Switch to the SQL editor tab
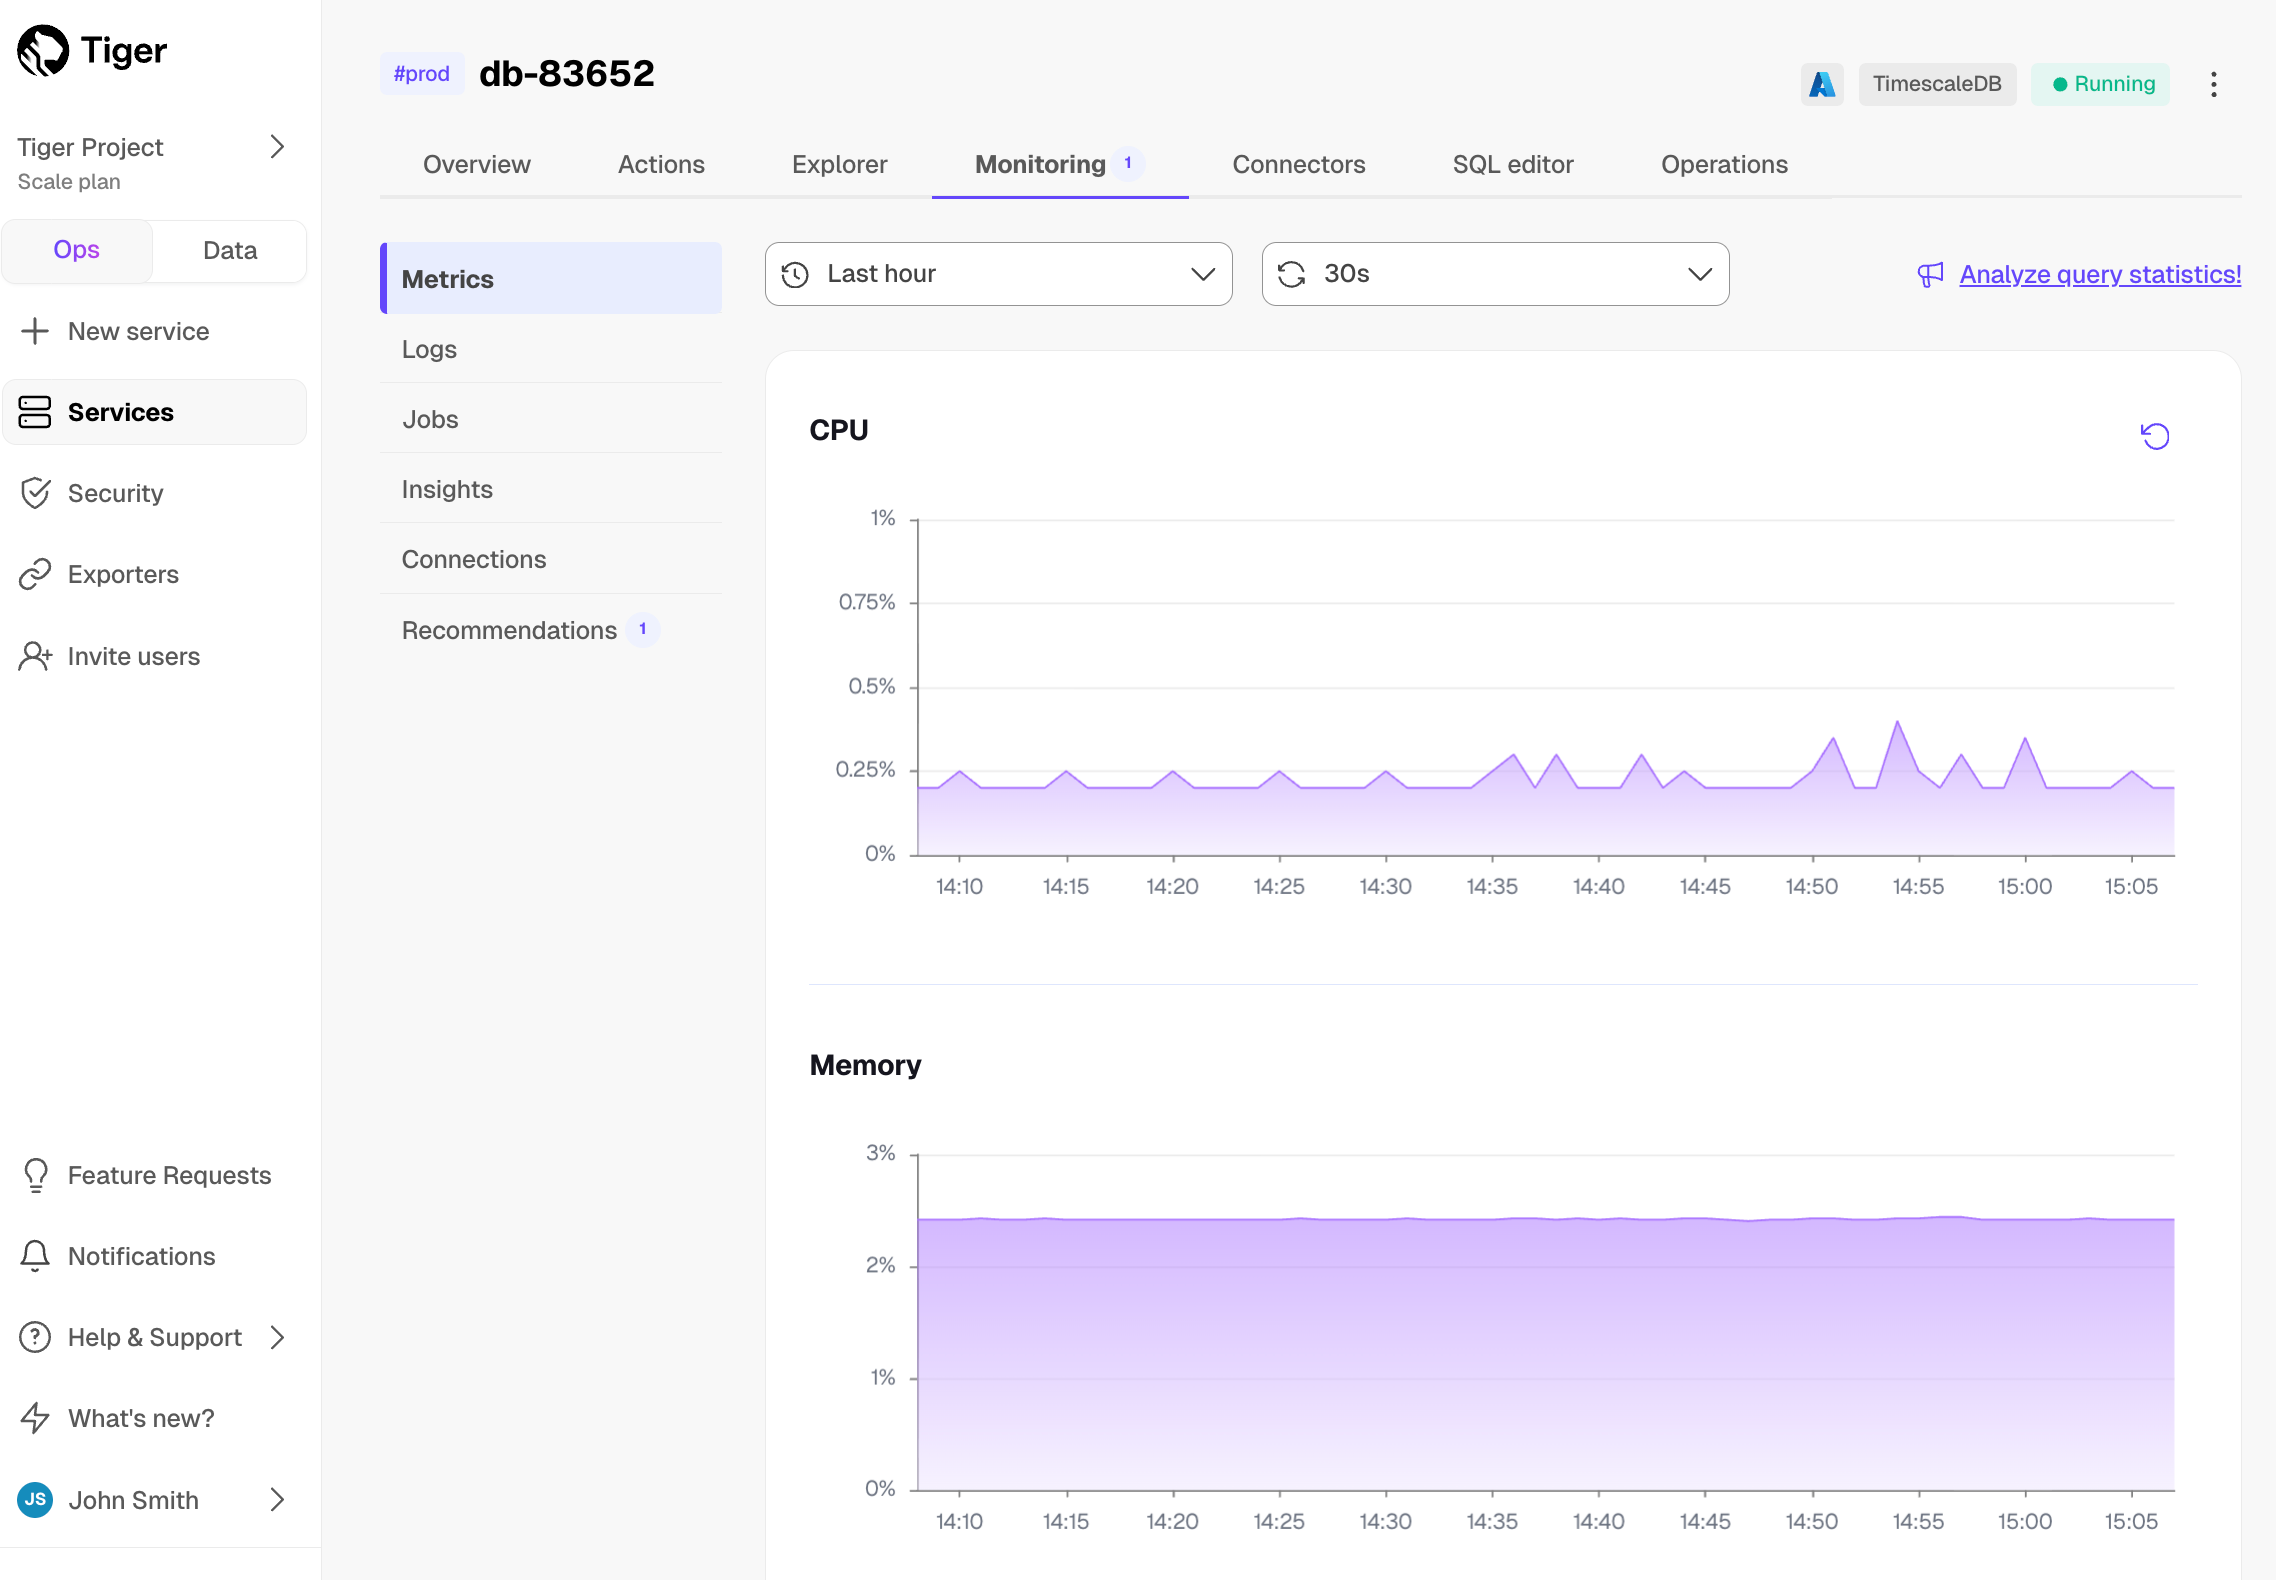The image size is (2276, 1580). coord(1512,164)
